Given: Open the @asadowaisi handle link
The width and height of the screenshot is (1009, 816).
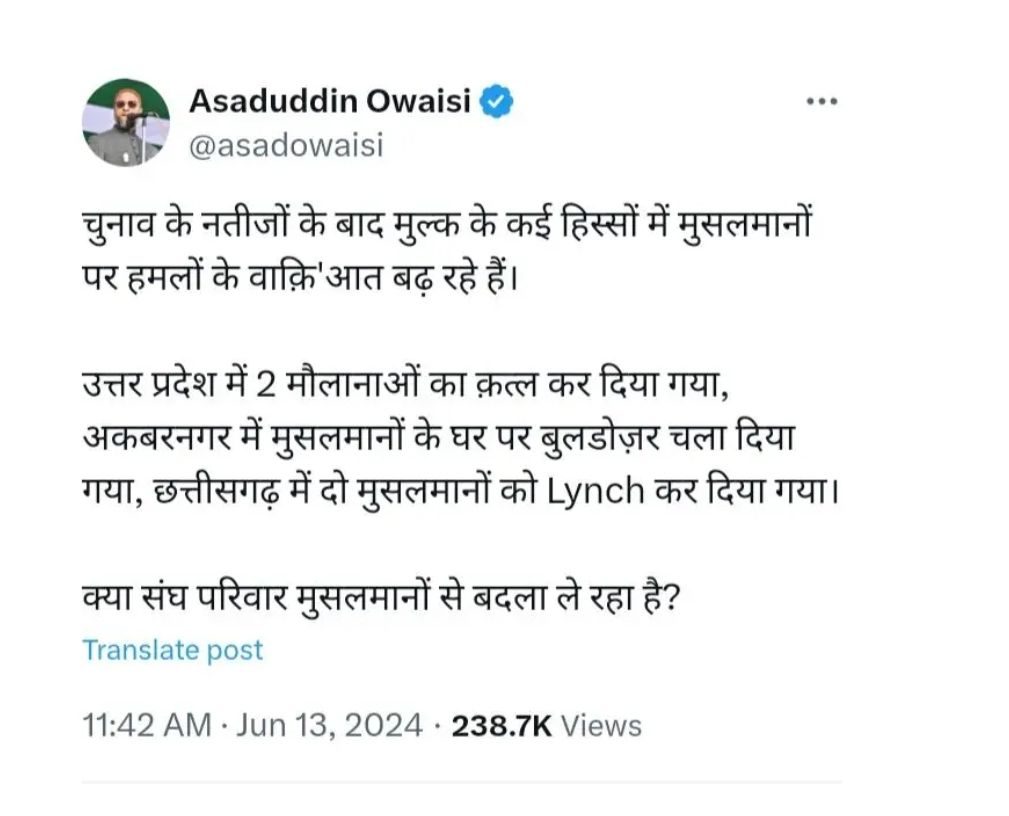Looking at the screenshot, I should click(x=286, y=145).
